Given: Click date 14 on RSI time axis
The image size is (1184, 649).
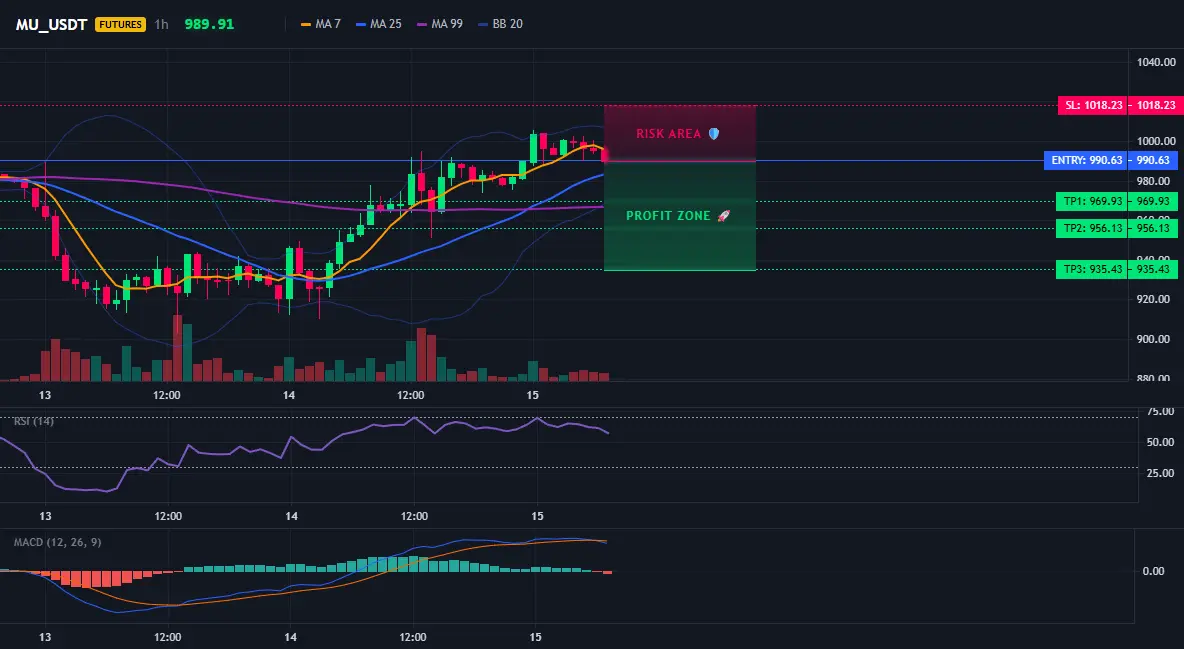Looking at the screenshot, I should [291, 516].
